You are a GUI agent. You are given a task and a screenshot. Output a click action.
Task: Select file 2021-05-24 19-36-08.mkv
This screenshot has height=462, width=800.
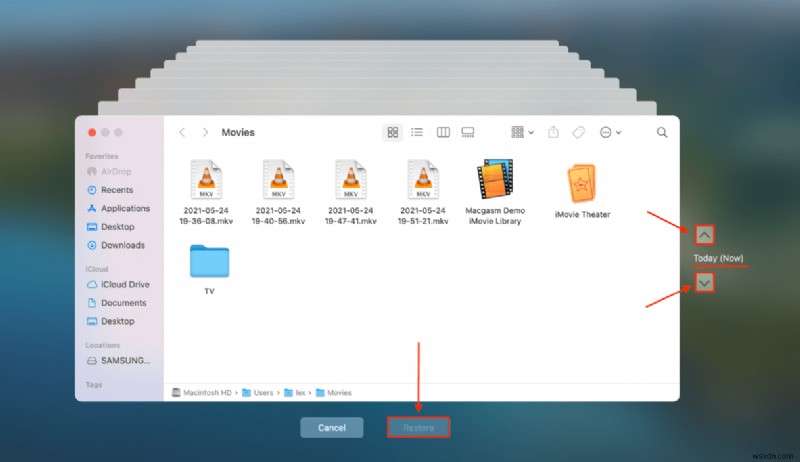click(206, 192)
